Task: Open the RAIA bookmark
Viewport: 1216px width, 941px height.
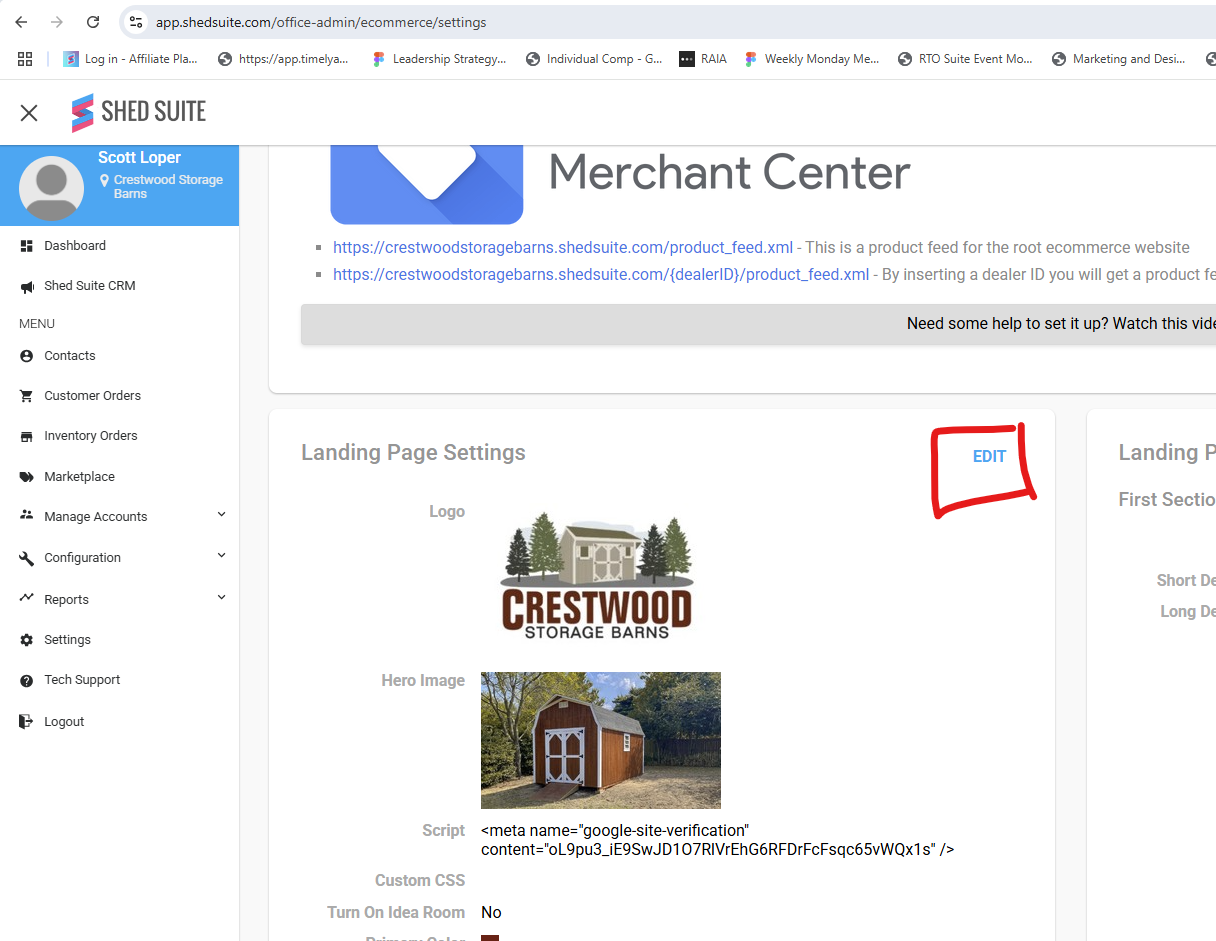Action: point(703,59)
